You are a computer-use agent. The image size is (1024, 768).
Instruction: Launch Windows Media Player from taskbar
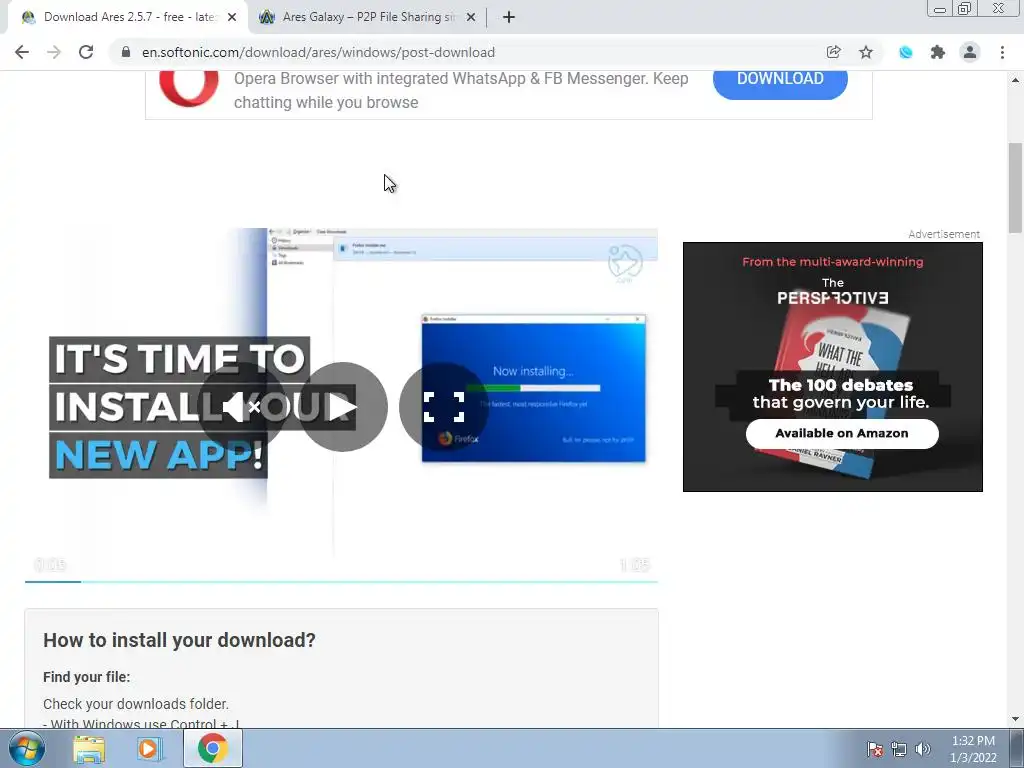148,749
